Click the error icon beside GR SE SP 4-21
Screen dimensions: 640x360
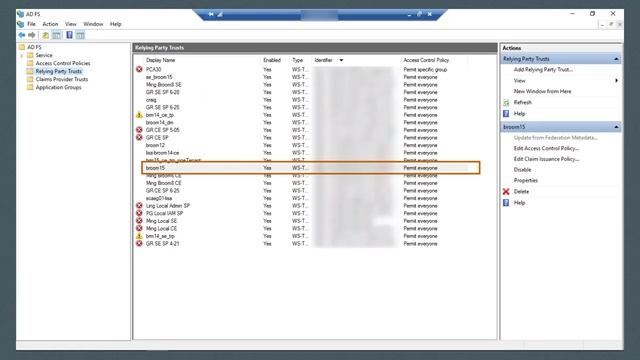(x=139, y=243)
